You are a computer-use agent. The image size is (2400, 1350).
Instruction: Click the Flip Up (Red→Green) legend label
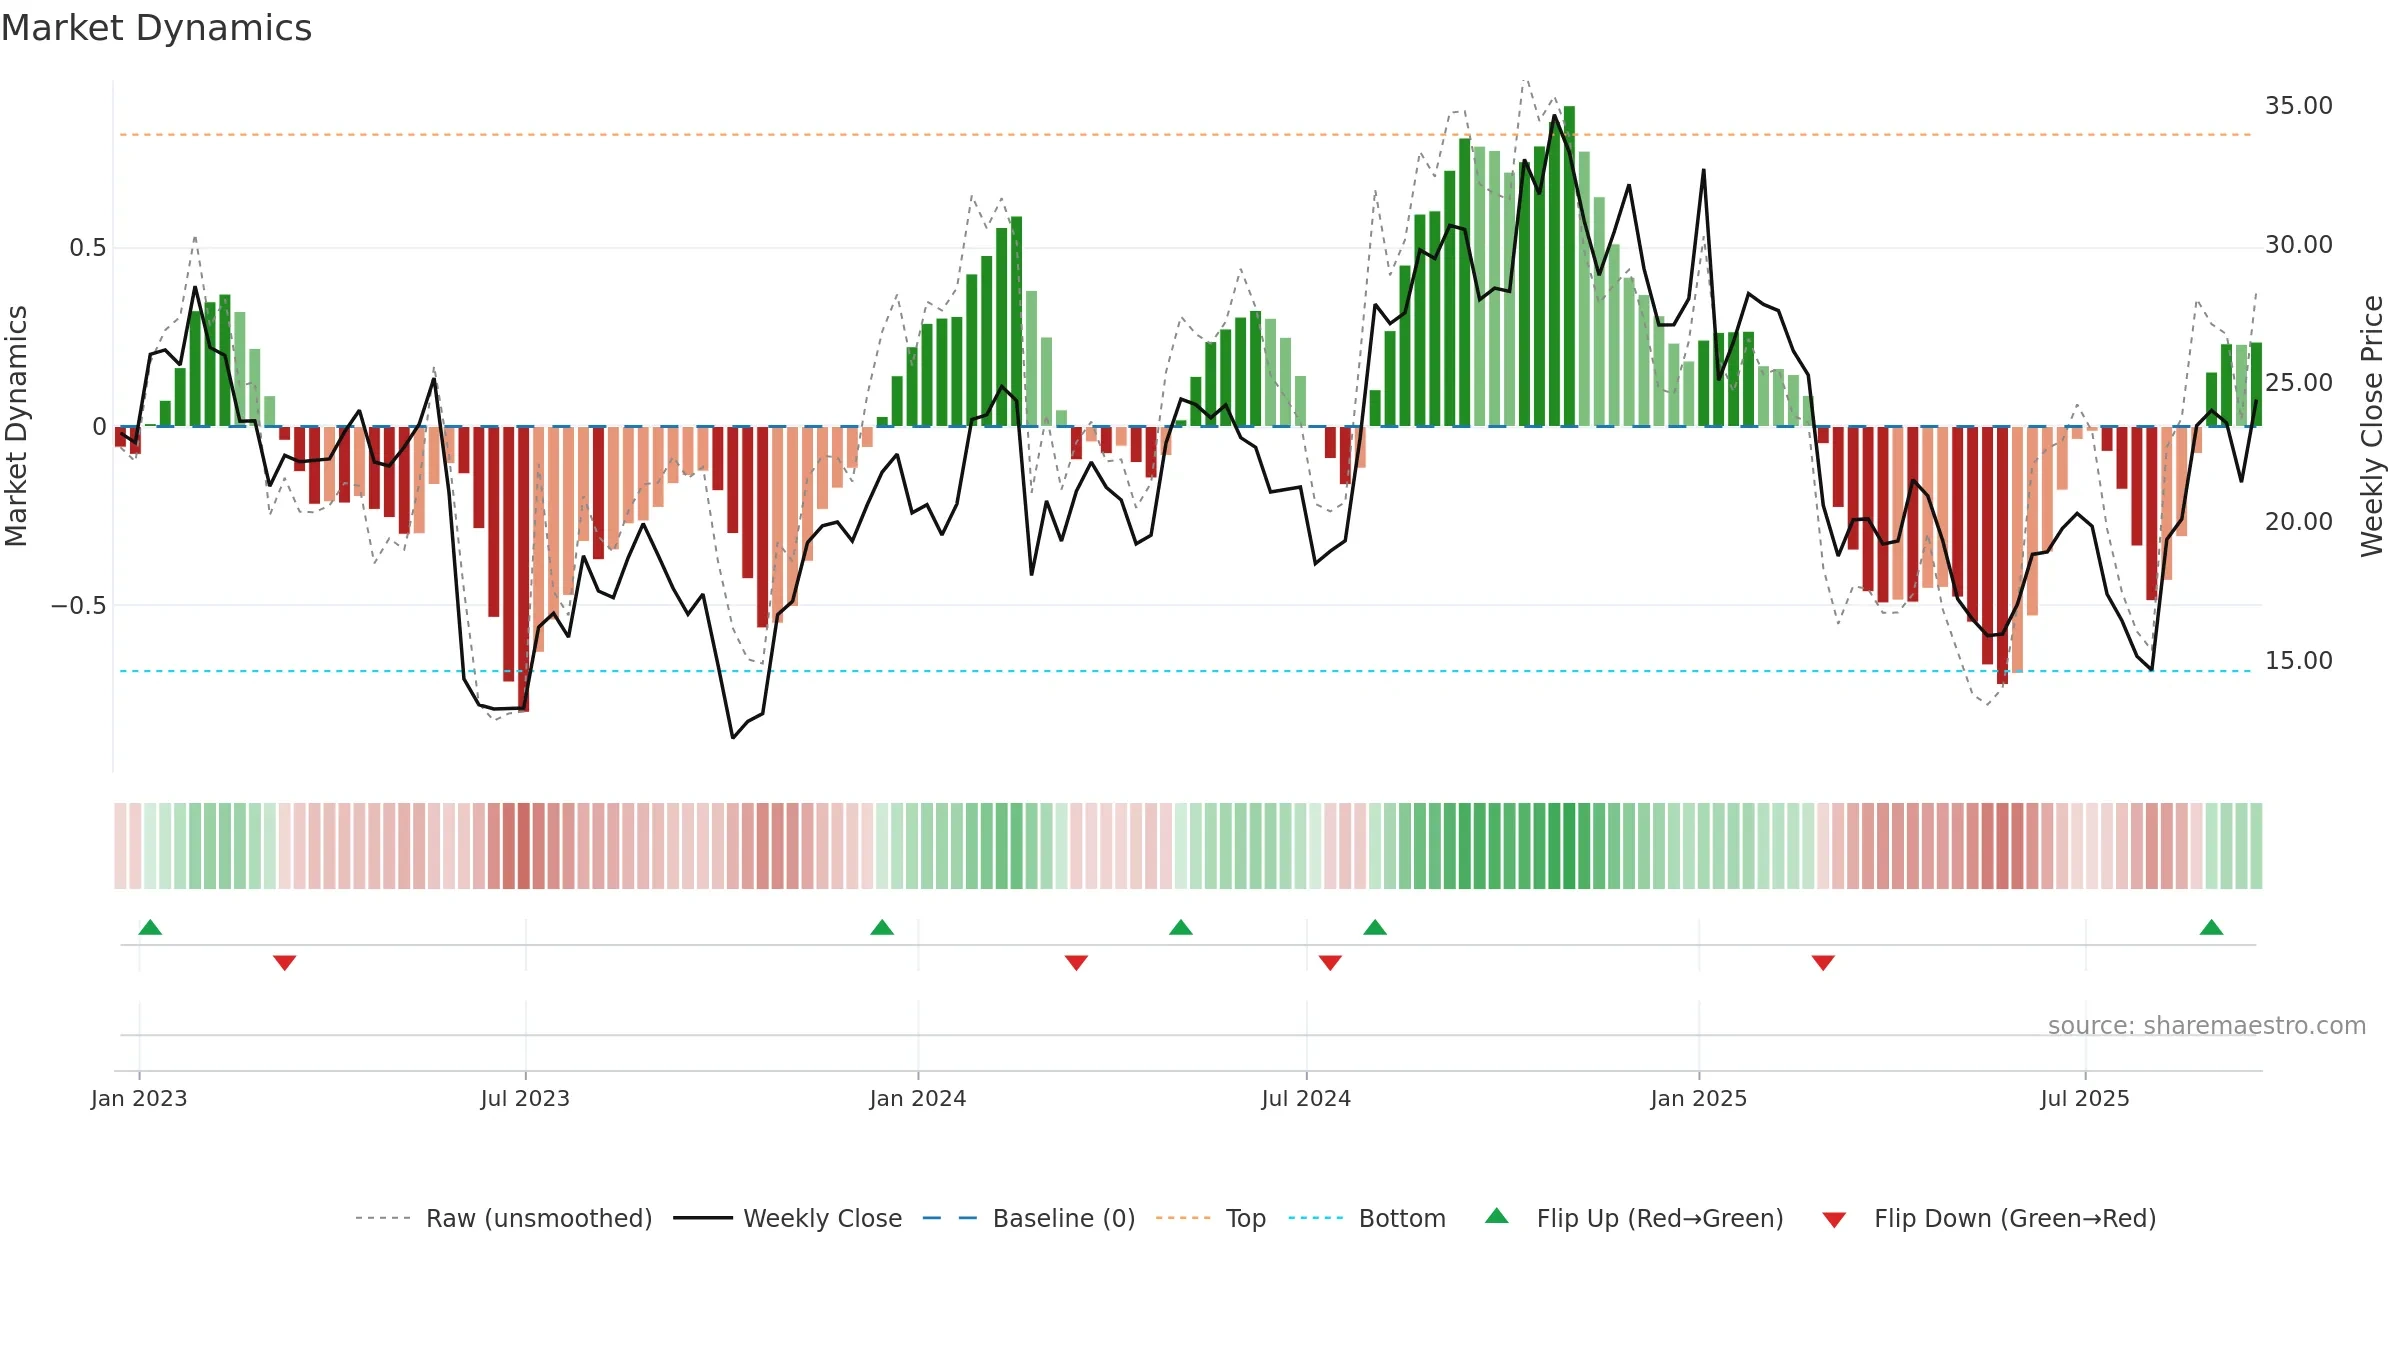tap(1660, 1218)
